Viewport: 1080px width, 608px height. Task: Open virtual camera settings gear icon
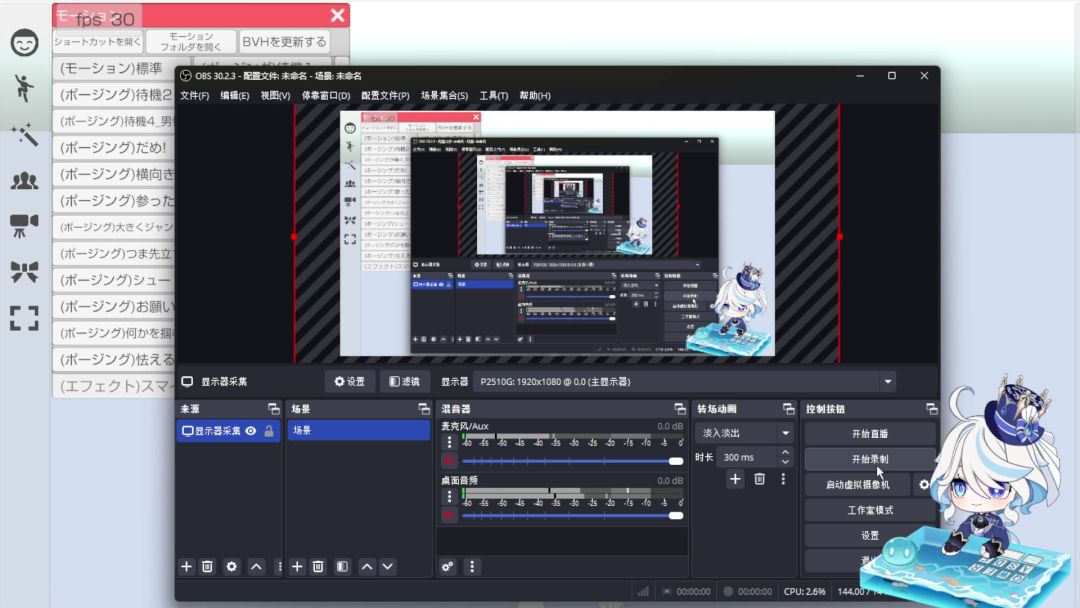coord(924,485)
